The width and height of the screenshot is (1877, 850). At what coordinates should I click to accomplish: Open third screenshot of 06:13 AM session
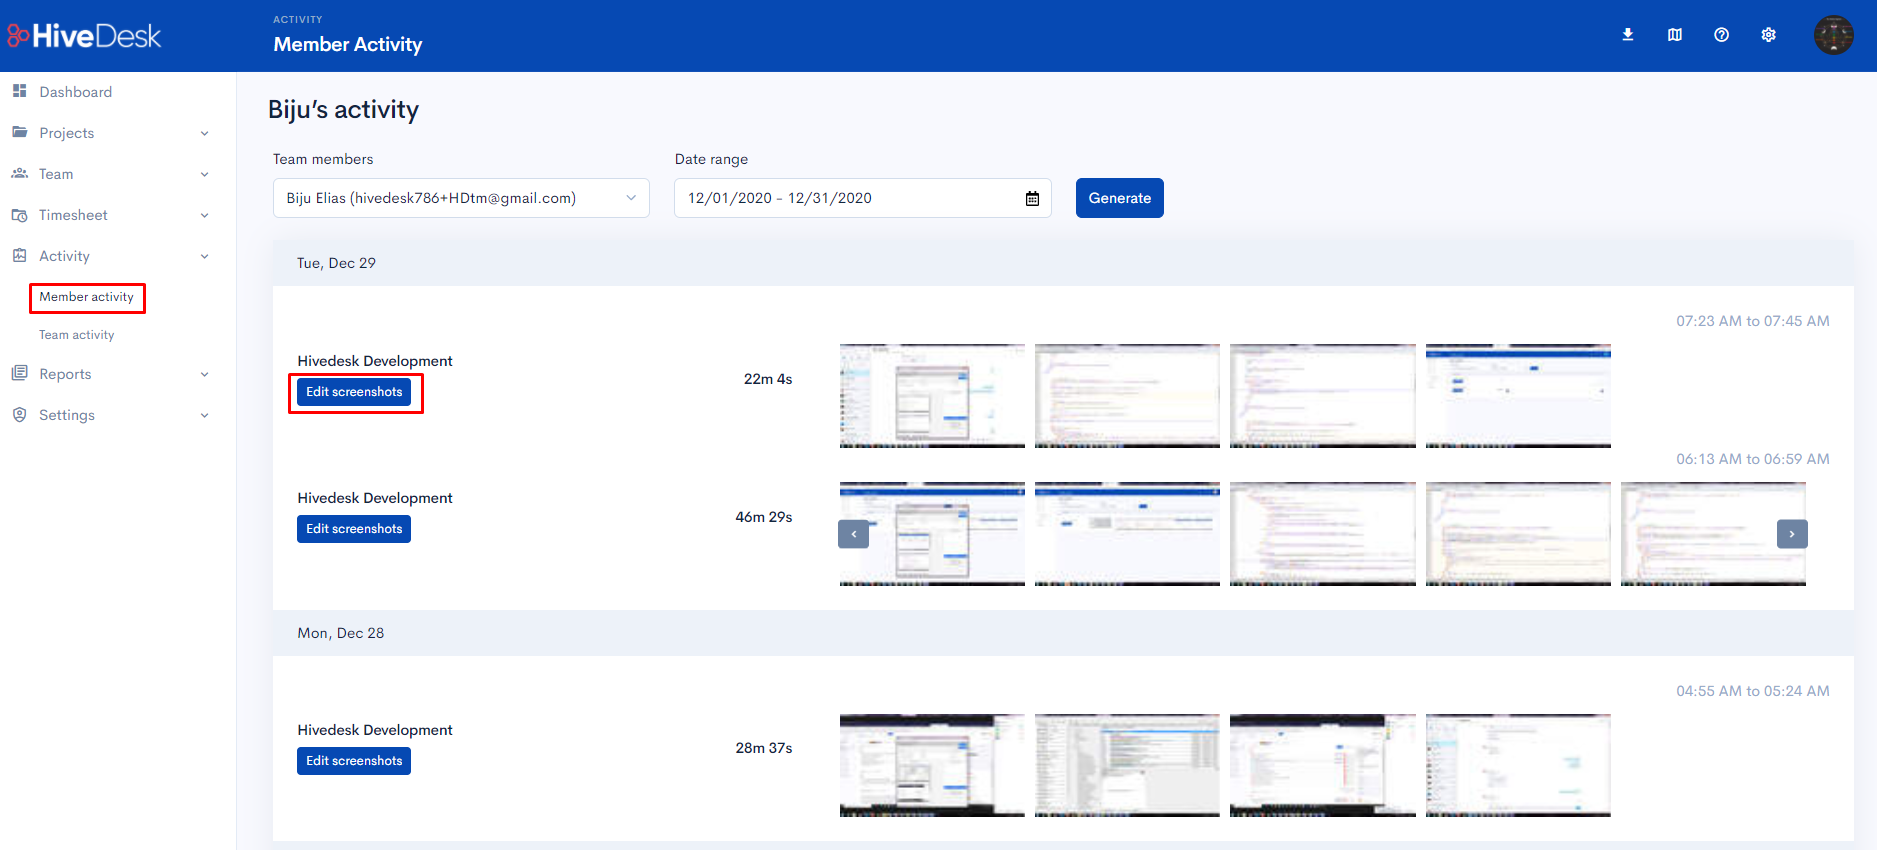click(1323, 534)
